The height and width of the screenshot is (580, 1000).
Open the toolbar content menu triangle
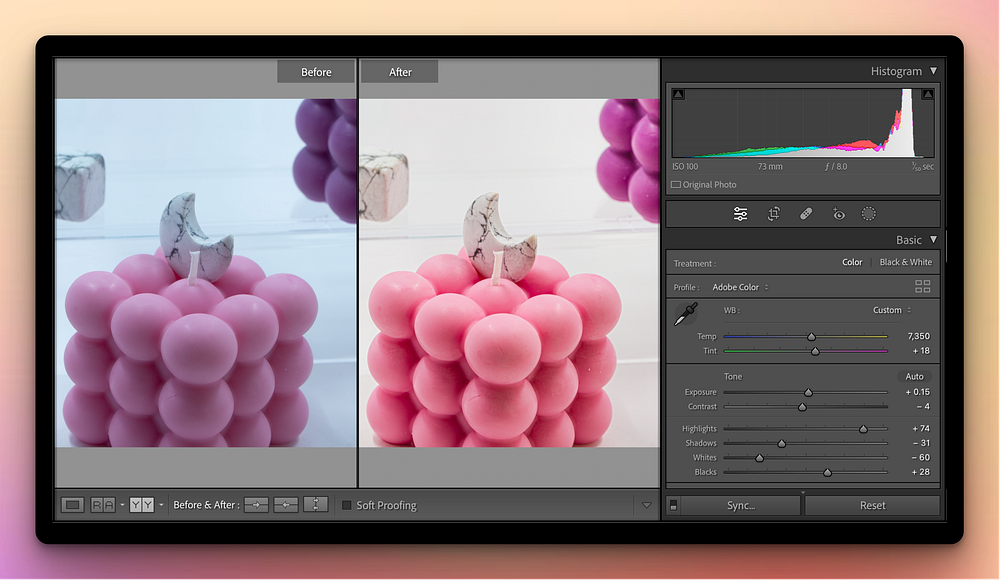[647, 505]
